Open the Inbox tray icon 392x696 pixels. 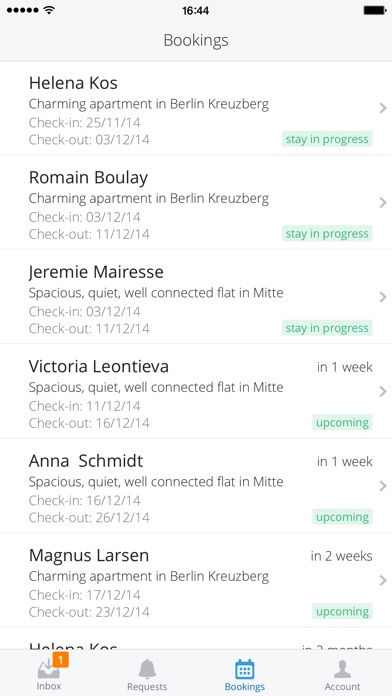click(x=49, y=668)
